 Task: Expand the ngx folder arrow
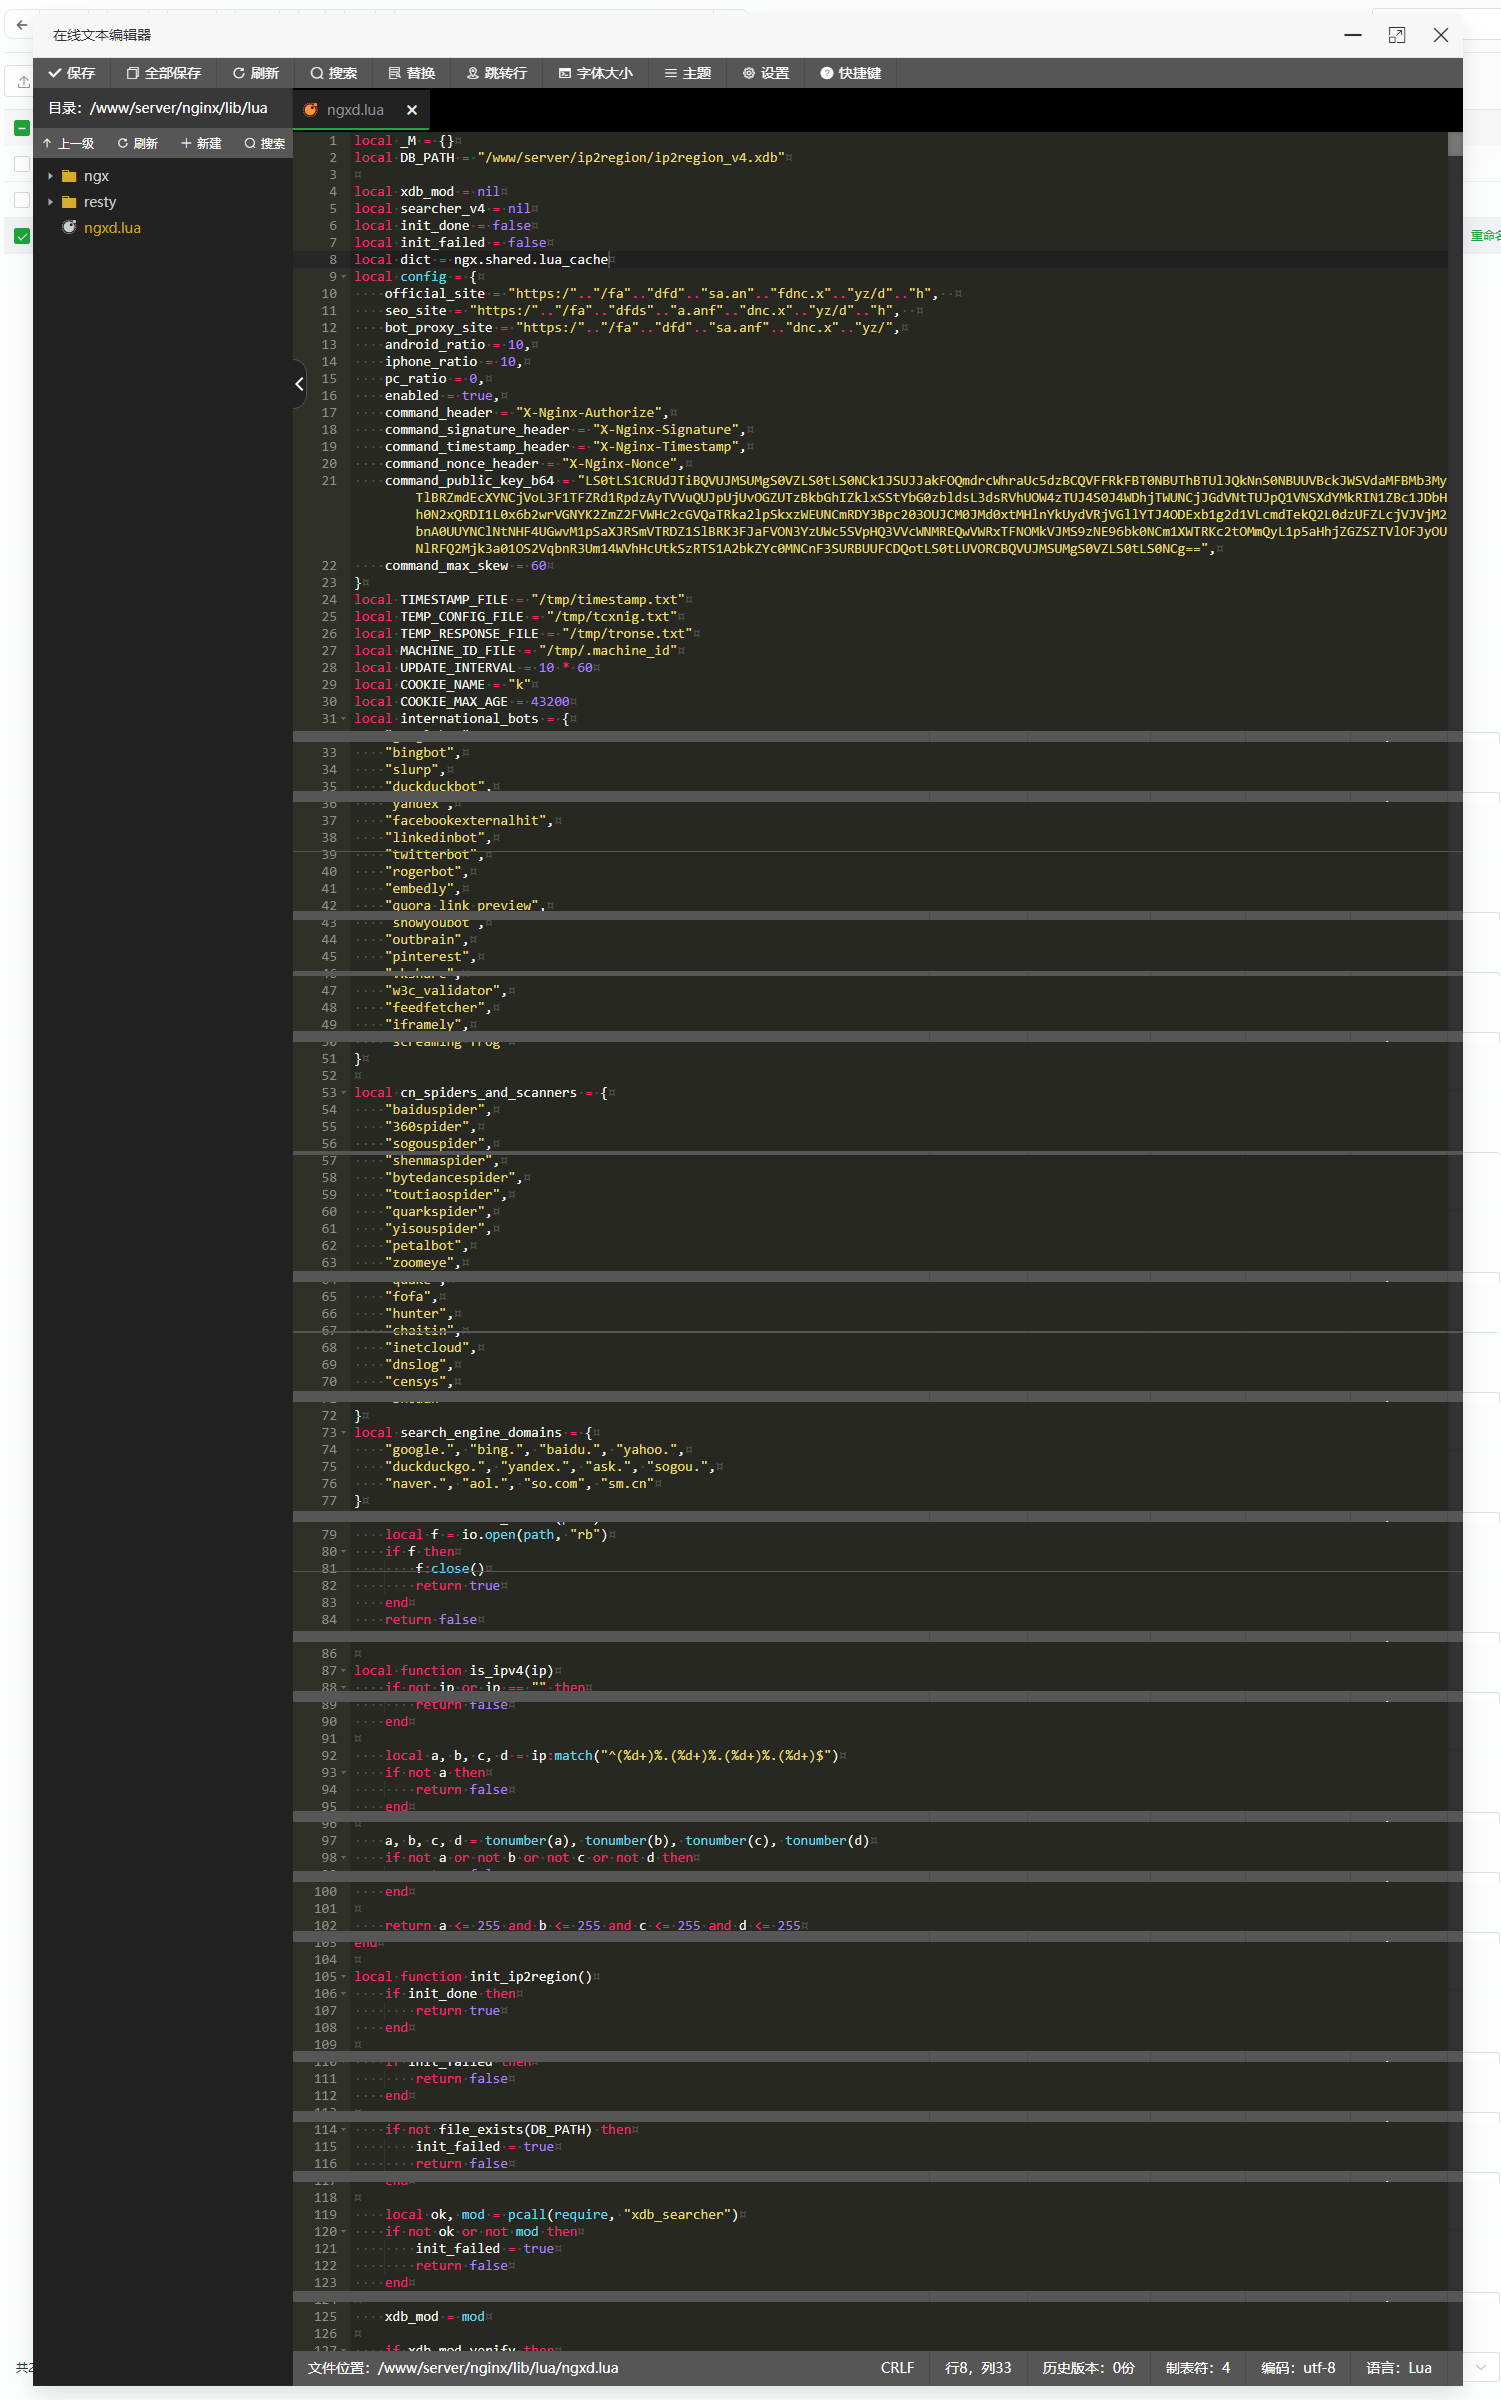click(50, 176)
